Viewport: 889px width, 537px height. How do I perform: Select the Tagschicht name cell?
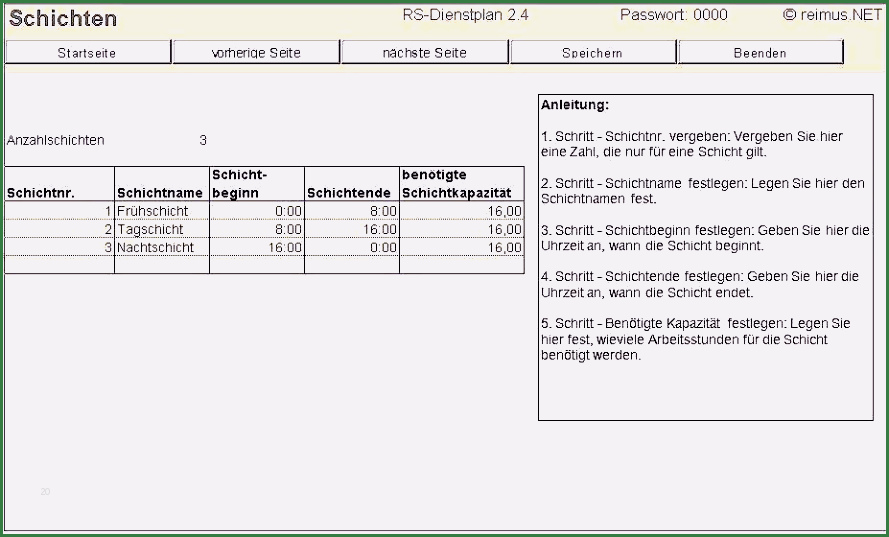(161, 229)
